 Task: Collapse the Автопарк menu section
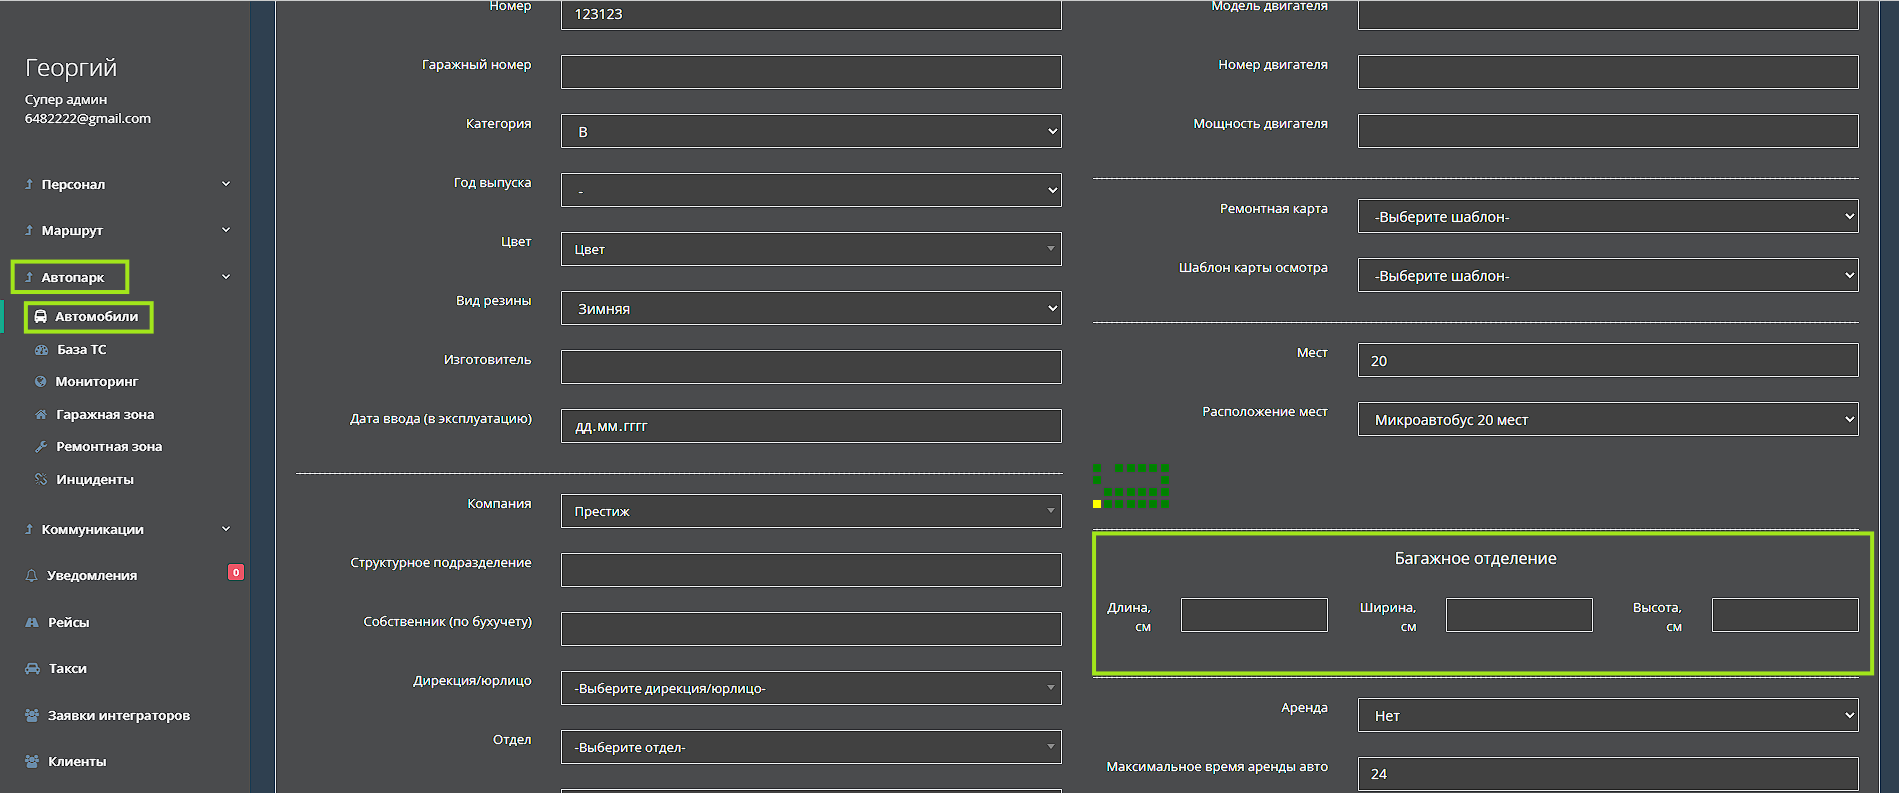click(226, 277)
